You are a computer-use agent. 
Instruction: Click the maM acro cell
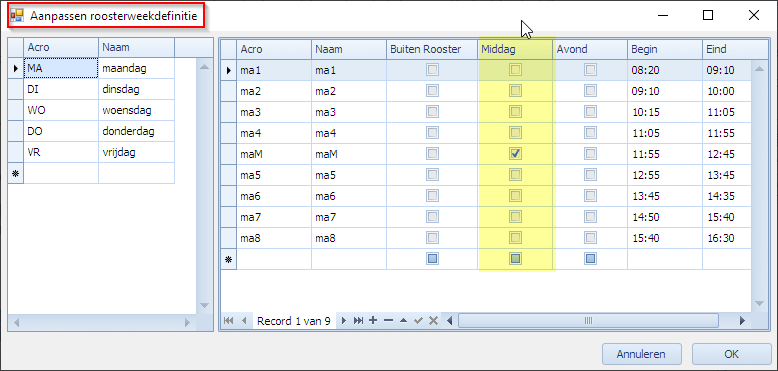274,154
